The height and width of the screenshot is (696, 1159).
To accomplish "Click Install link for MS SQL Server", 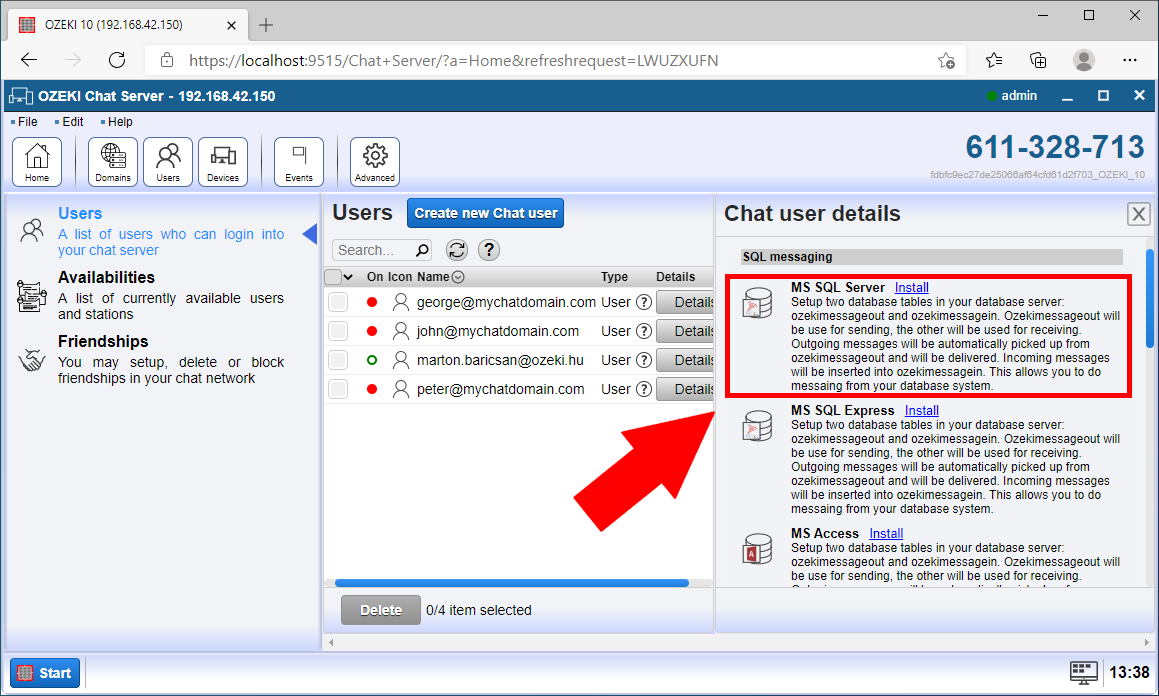I will tap(911, 287).
